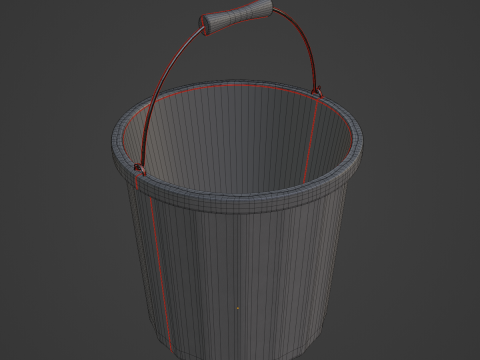Click the orange origin point on the bucket
The width and height of the screenshot is (480, 360).
coord(238,308)
